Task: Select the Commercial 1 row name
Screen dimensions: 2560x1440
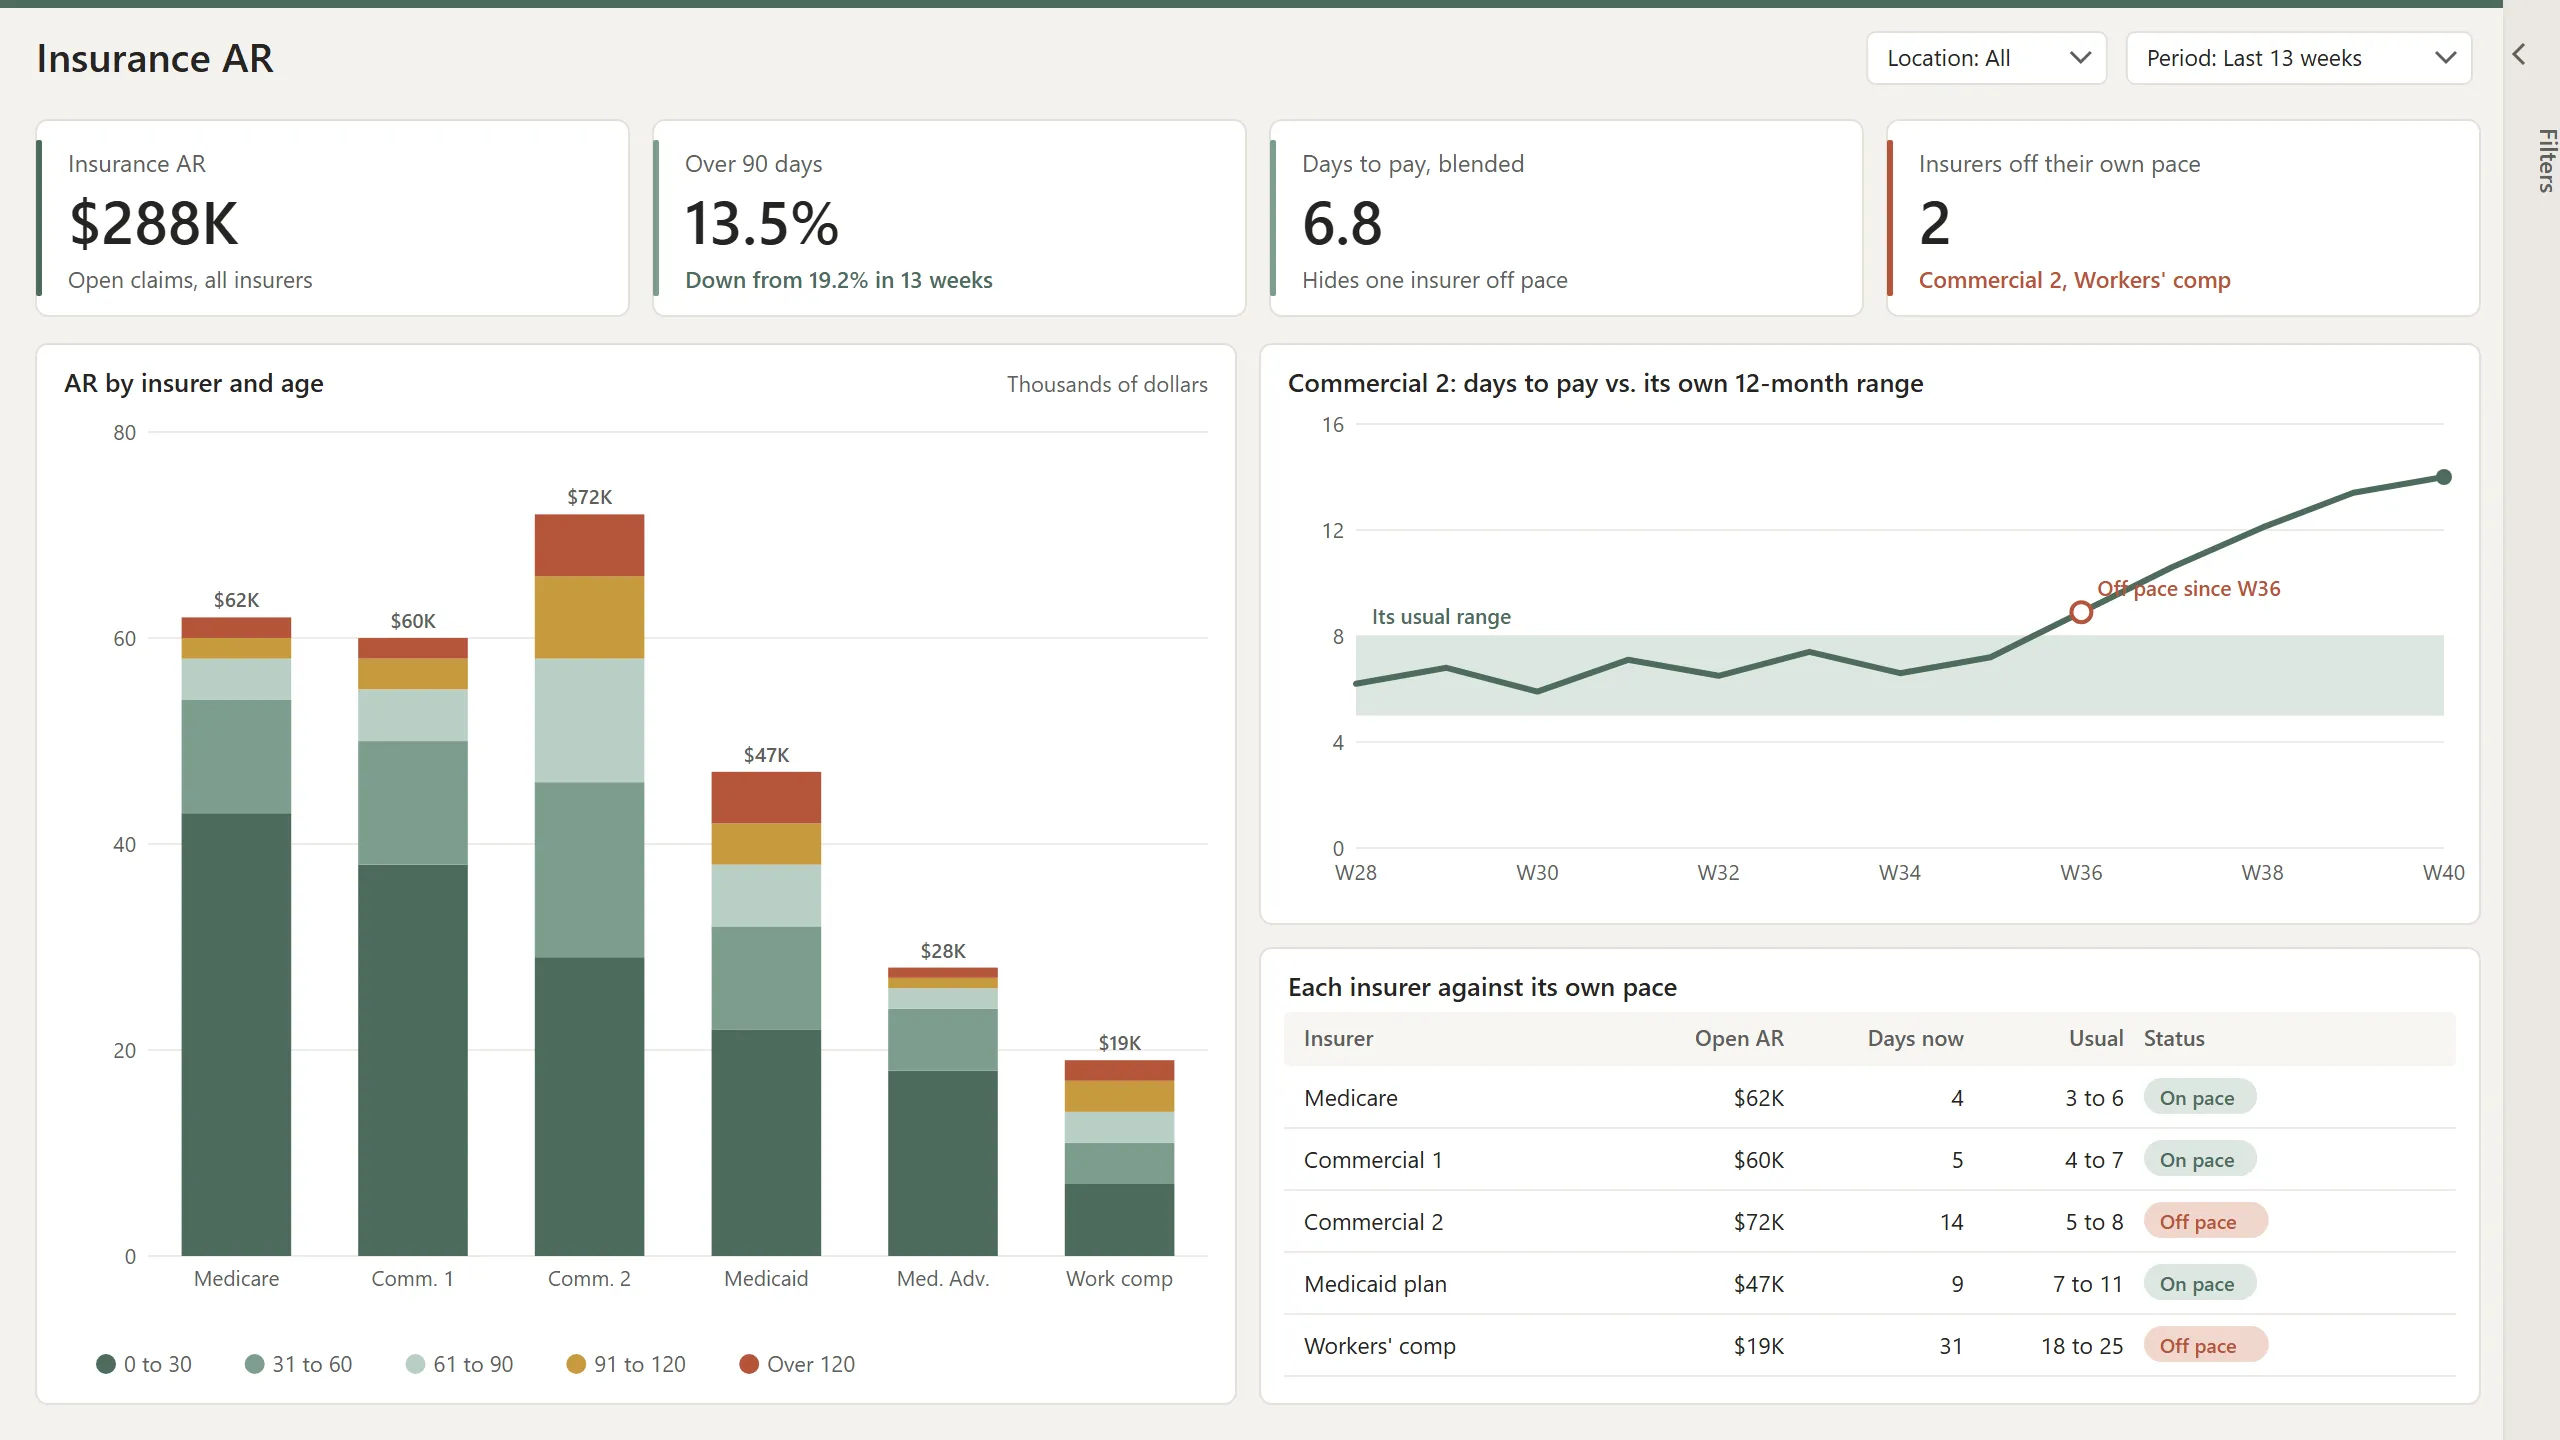Action: point(1373,1160)
